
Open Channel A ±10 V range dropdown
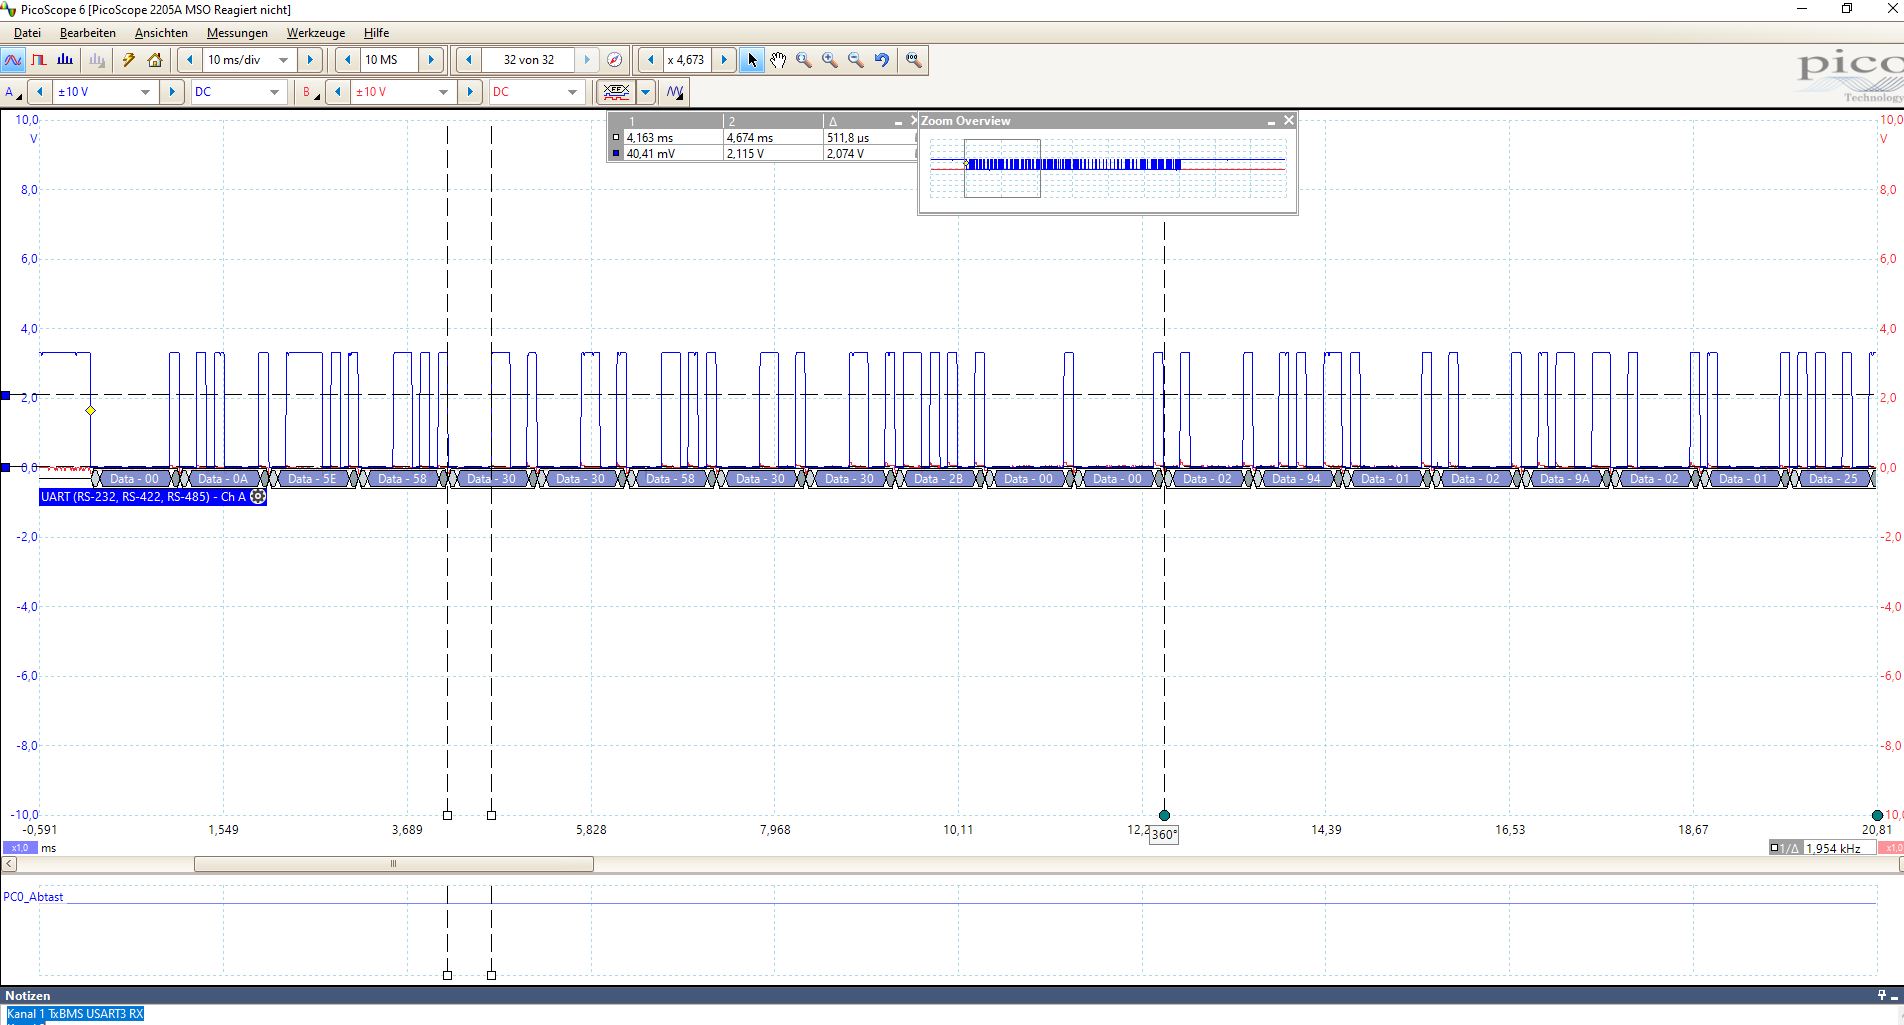click(x=145, y=92)
